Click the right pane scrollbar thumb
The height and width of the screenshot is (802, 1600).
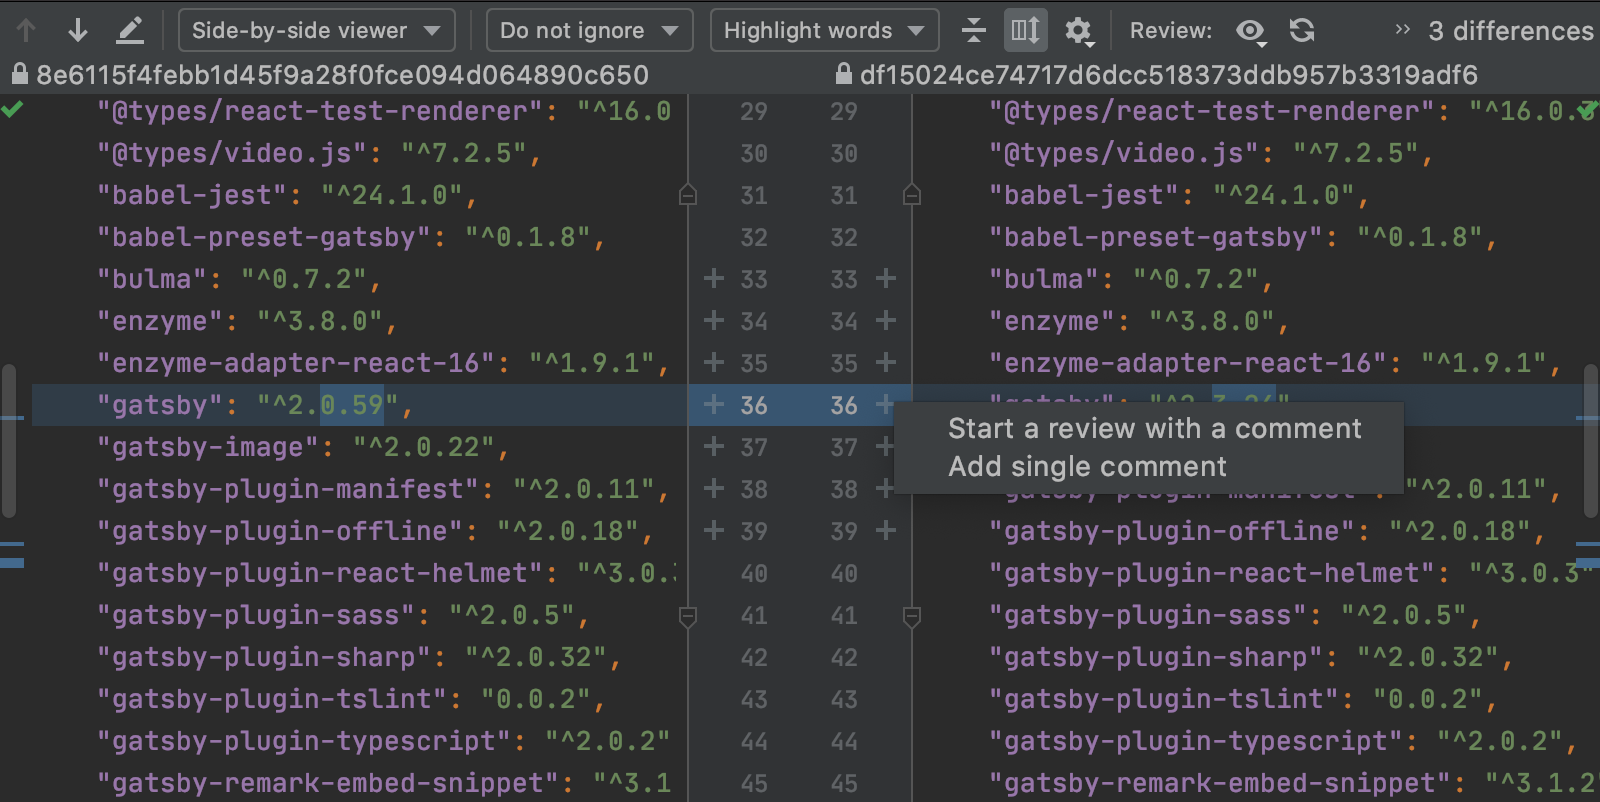[x=1591, y=441]
